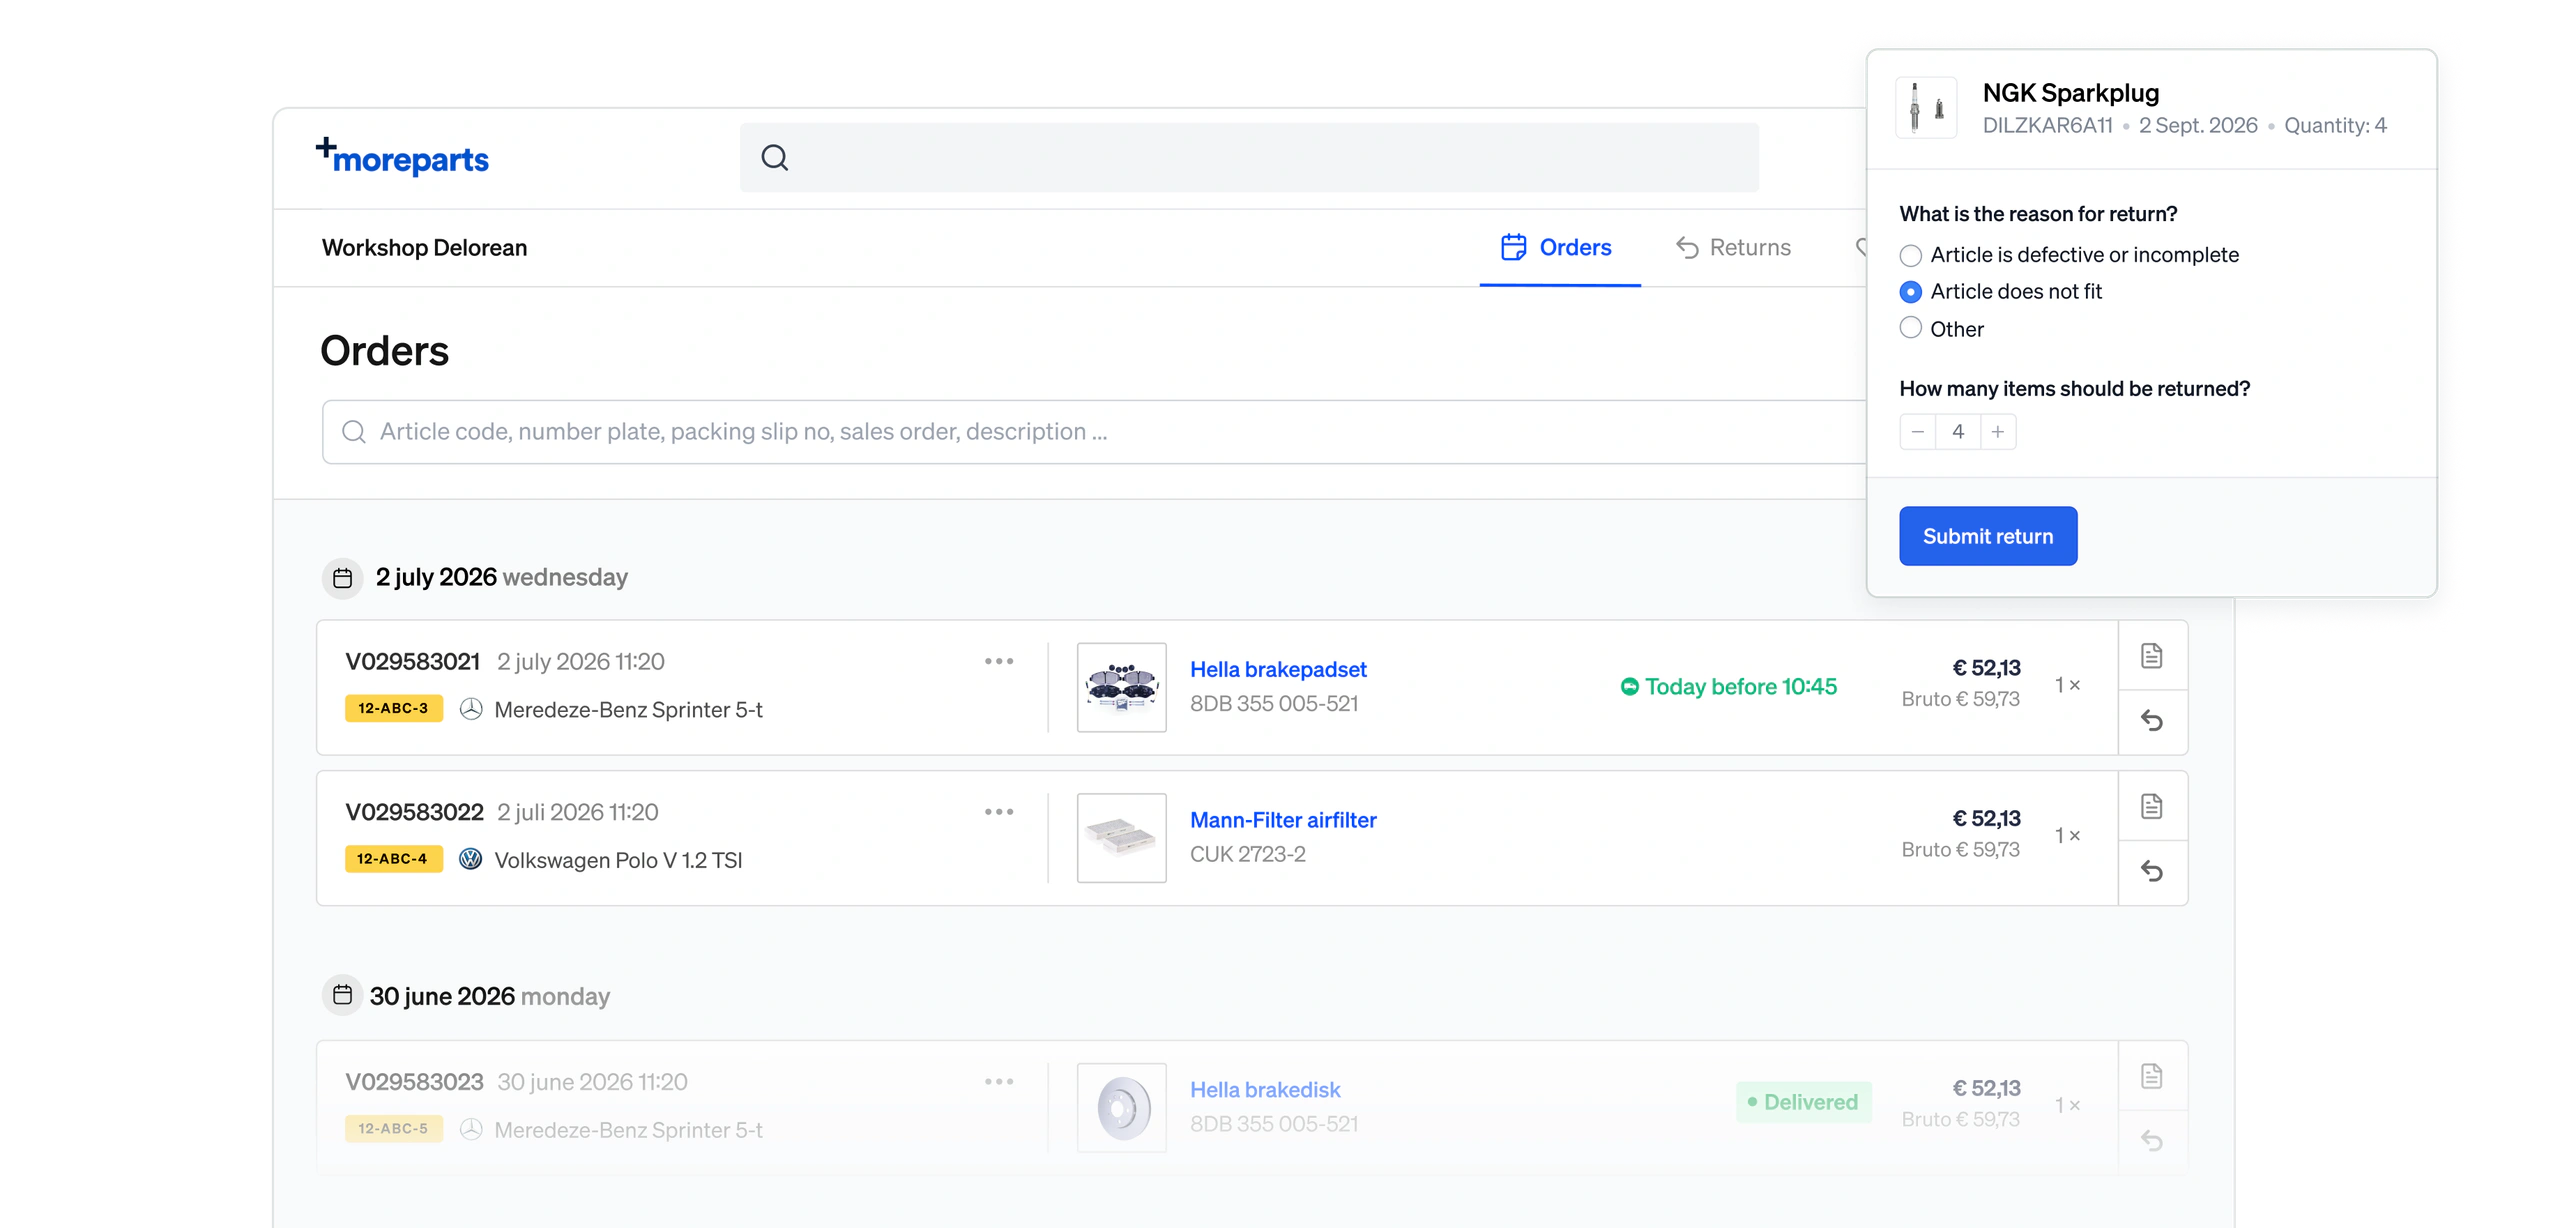This screenshot has height=1228, width=2560.
Task: Click 'Today before 10:45' delivery status
Action: coord(1728,687)
